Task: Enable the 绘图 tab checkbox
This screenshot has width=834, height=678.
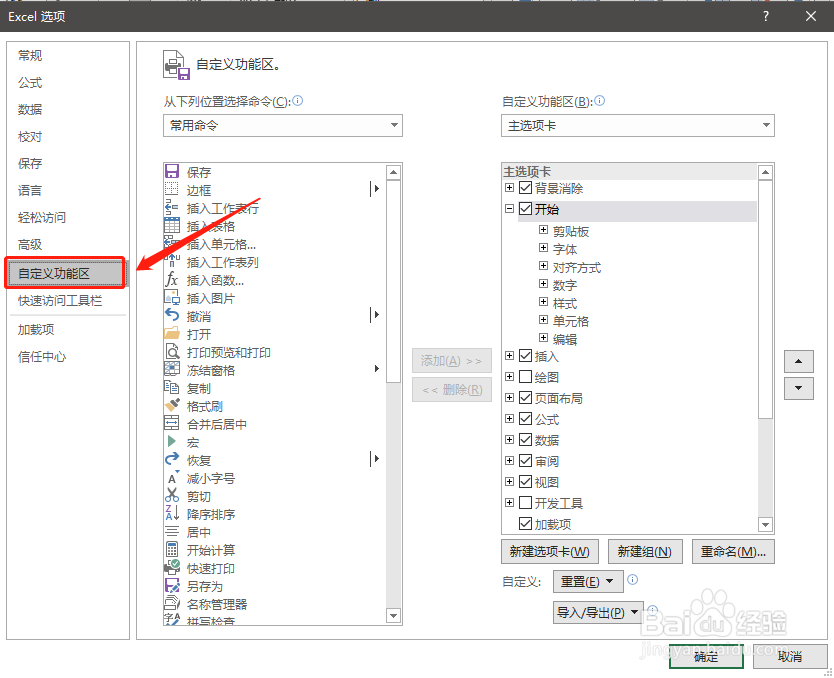Action: pos(526,377)
